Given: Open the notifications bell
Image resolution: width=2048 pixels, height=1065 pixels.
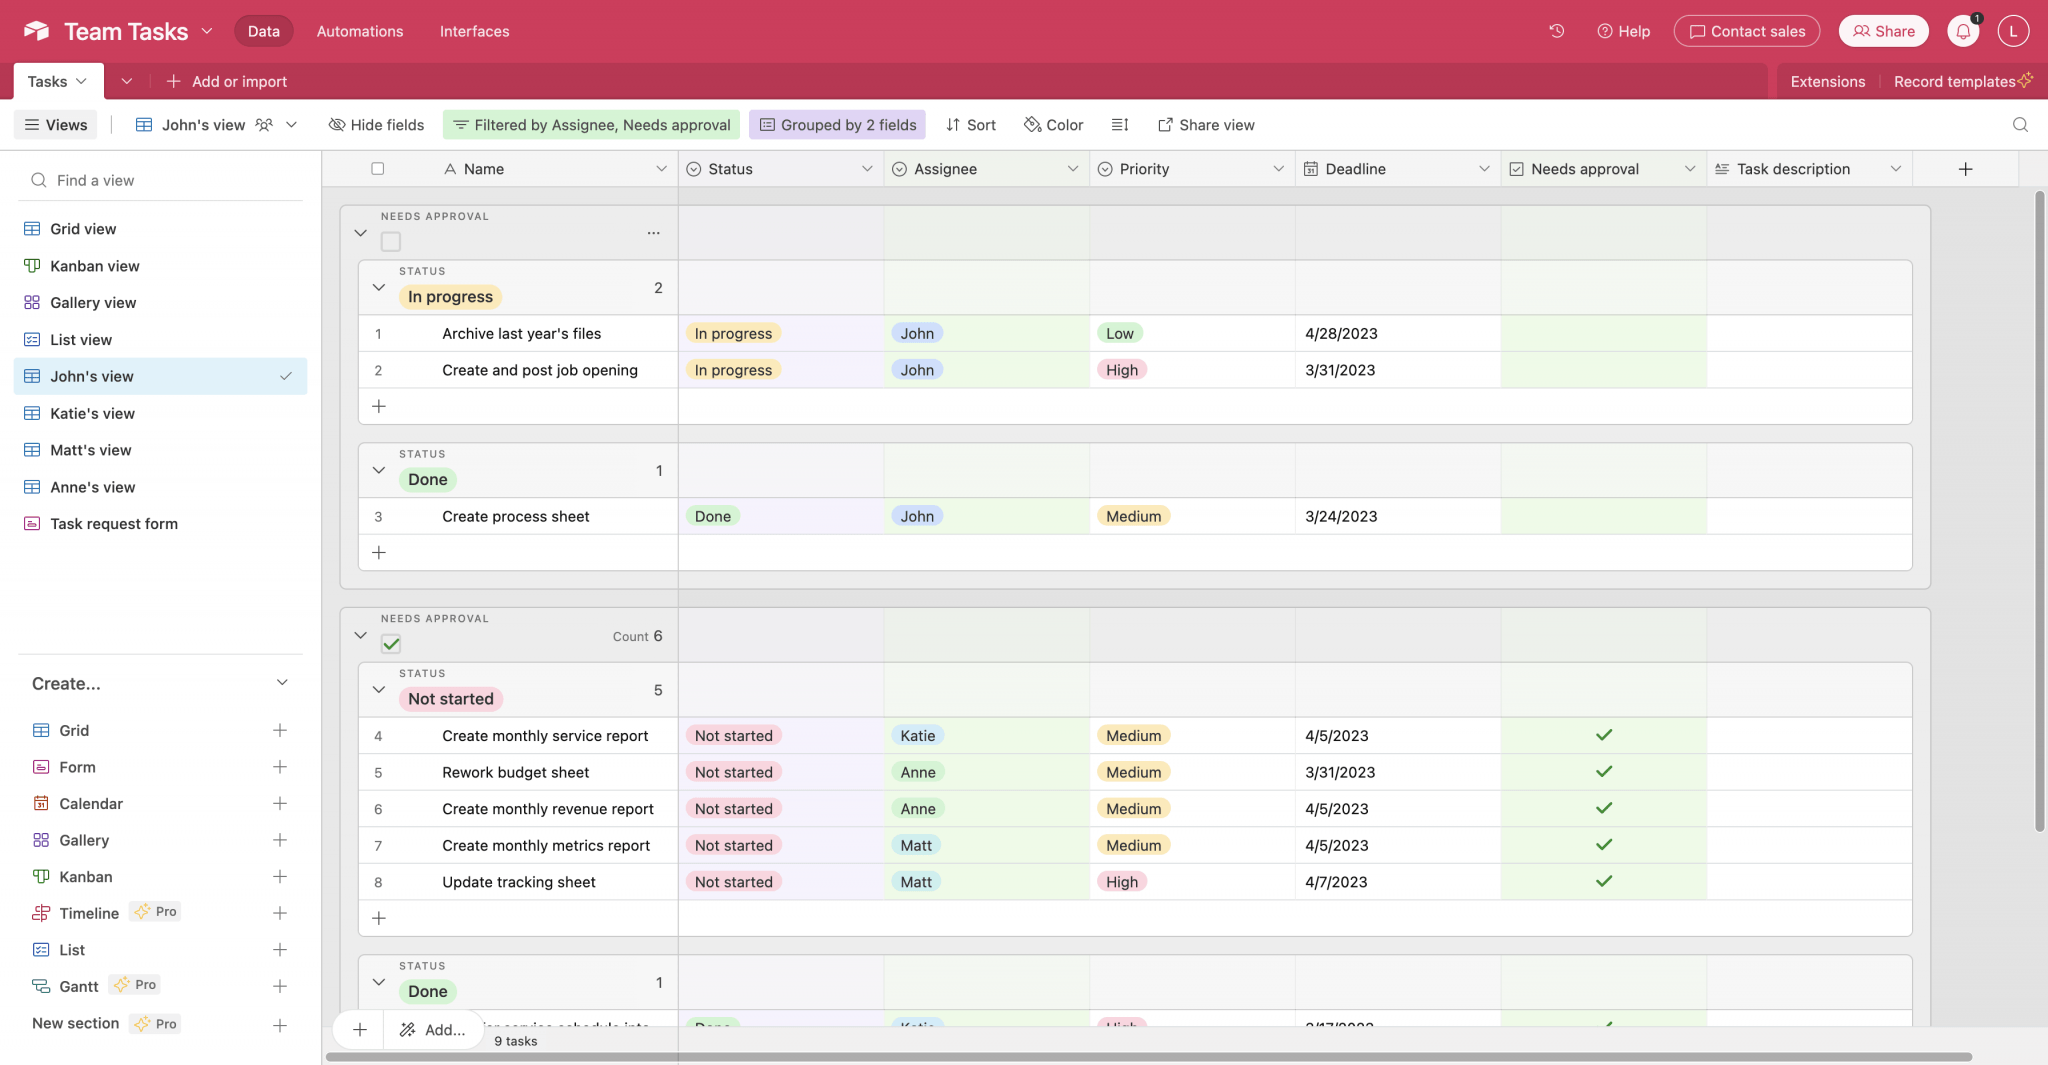Looking at the screenshot, I should point(1963,31).
